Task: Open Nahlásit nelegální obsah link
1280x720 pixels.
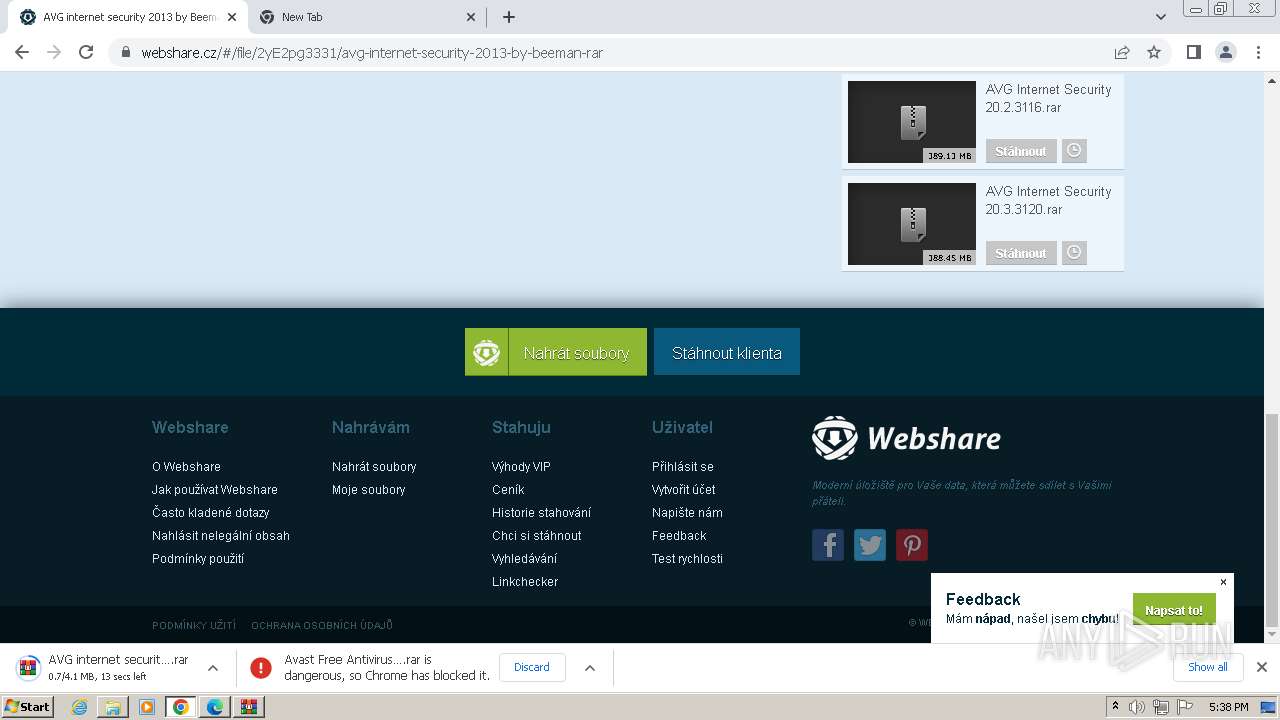Action: [221, 536]
